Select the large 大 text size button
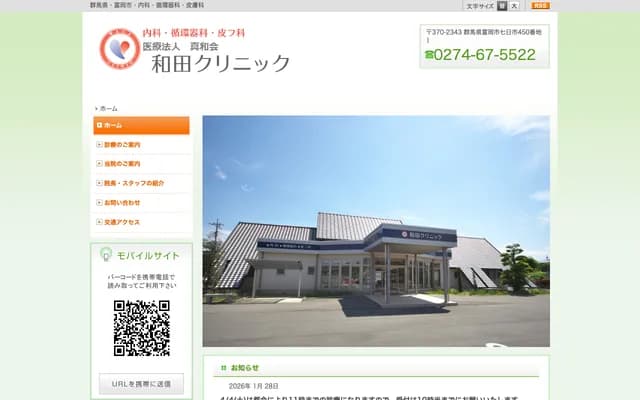Image resolution: width=640 pixels, height=400 pixels. pyautogui.click(x=514, y=6)
